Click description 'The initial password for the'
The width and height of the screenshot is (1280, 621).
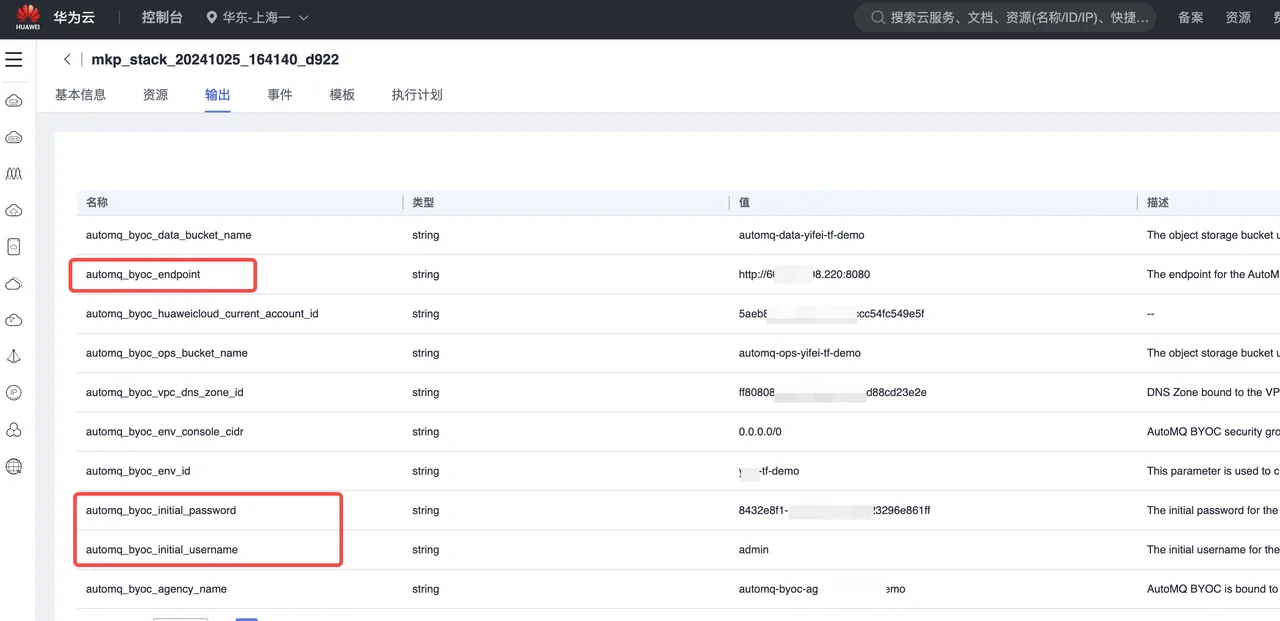point(1213,510)
